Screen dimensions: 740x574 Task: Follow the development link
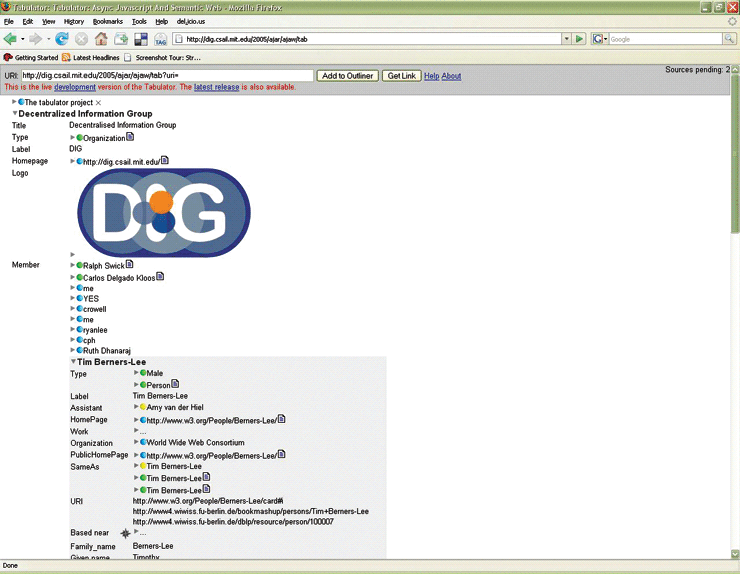(x=75, y=87)
